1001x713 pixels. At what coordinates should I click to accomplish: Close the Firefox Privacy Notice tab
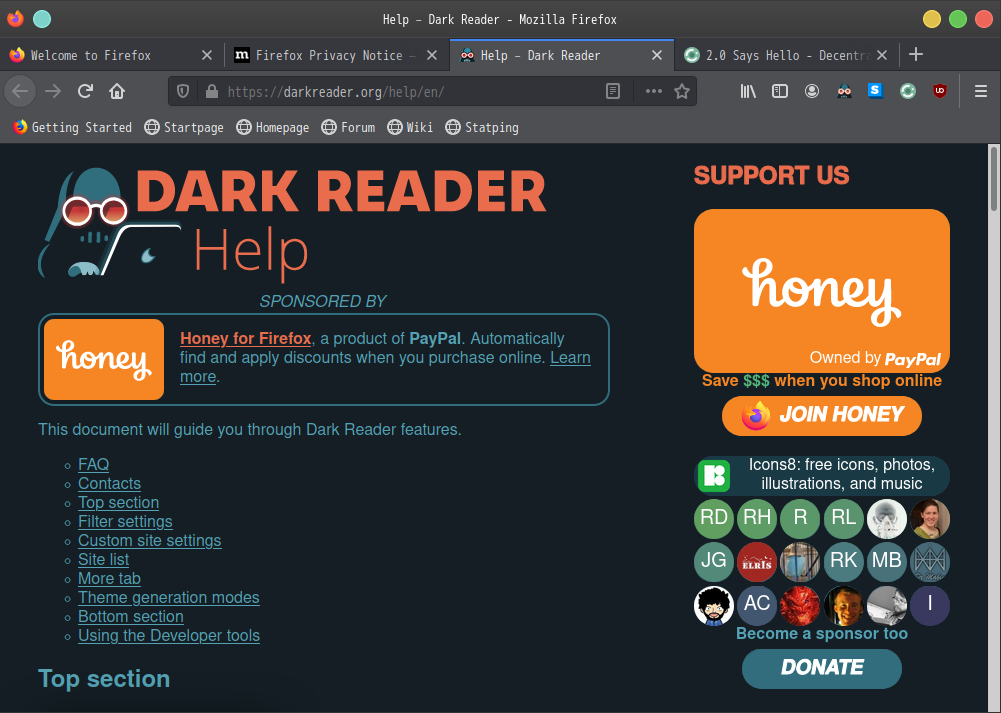pos(432,56)
